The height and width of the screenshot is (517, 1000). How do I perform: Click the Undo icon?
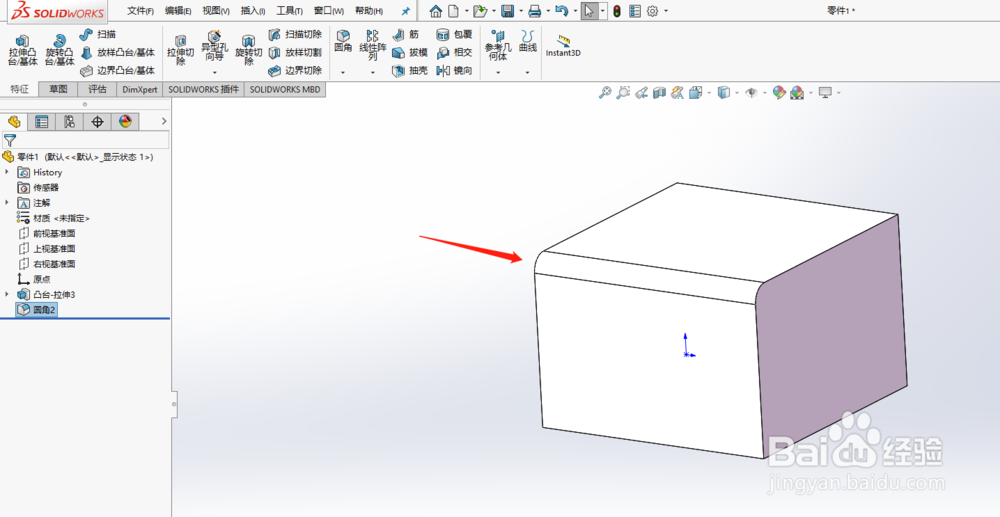[x=562, y=11]
